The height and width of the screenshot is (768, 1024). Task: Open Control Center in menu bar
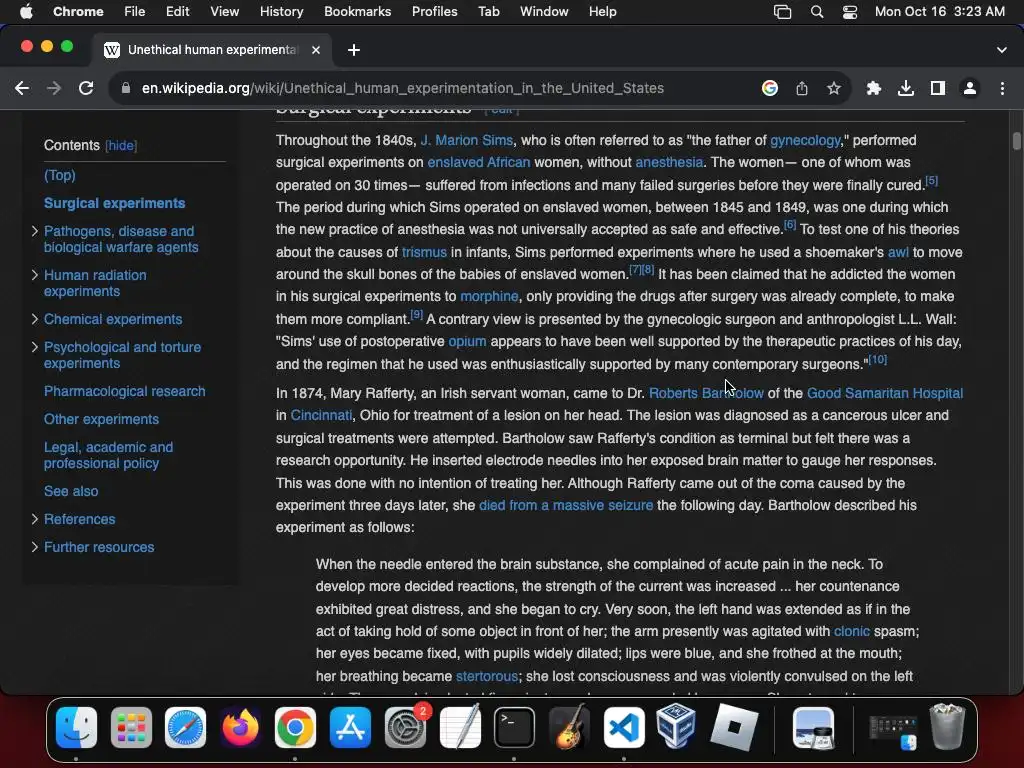tap(850, 12)
